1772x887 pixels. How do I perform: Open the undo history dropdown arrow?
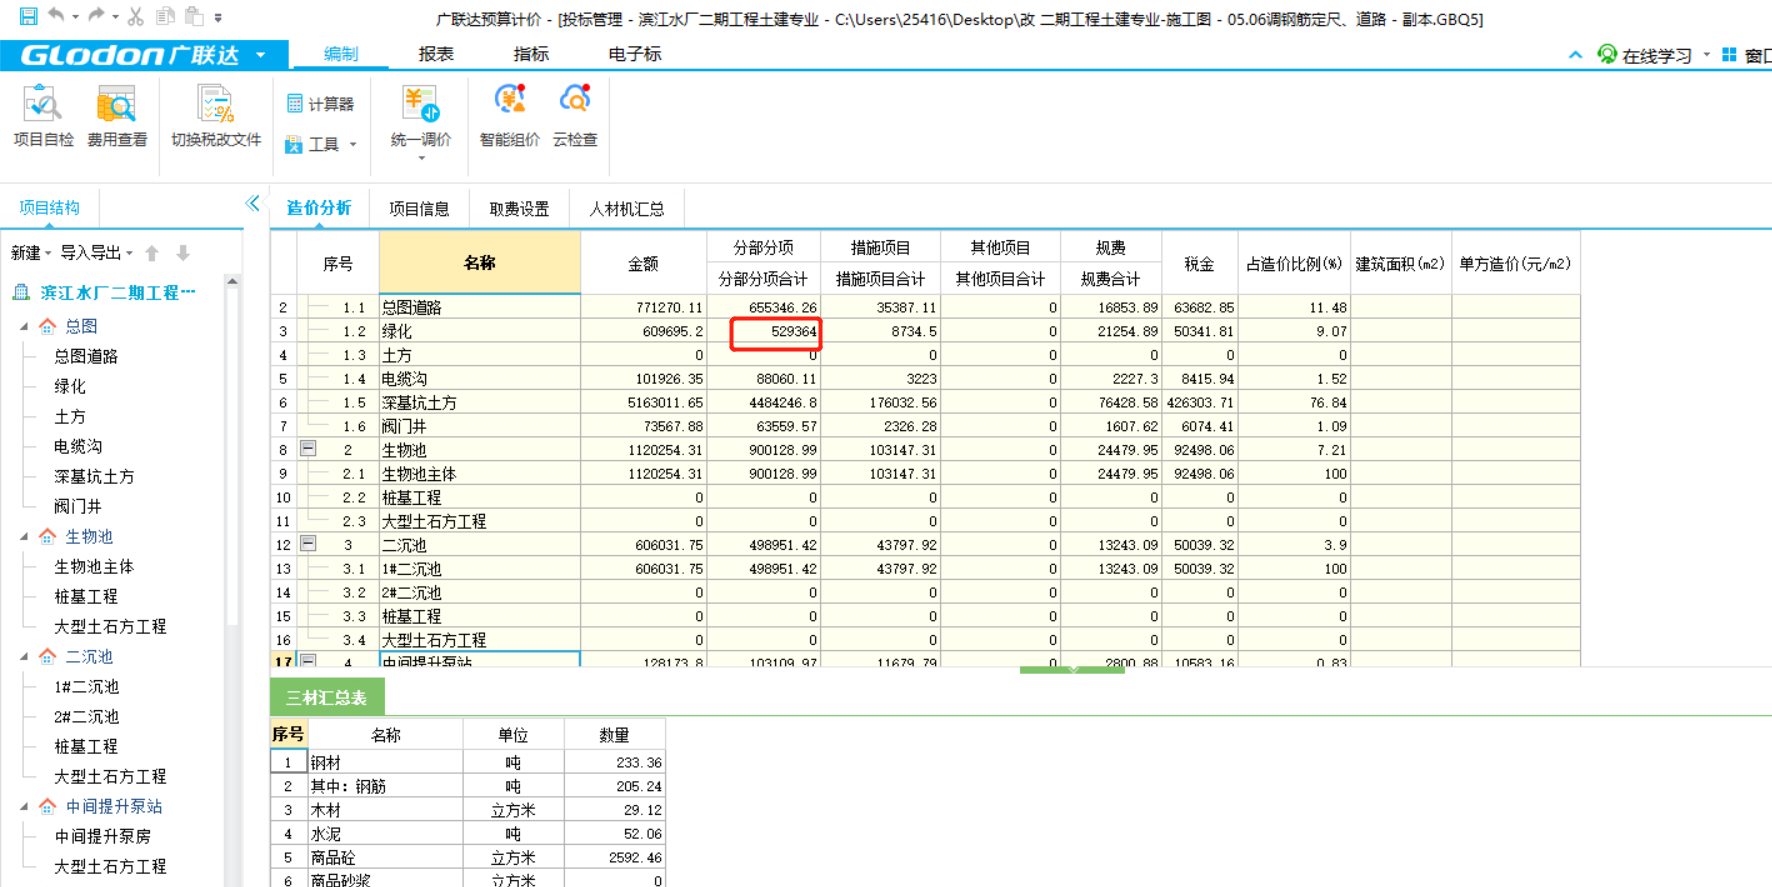coord(75,17)
